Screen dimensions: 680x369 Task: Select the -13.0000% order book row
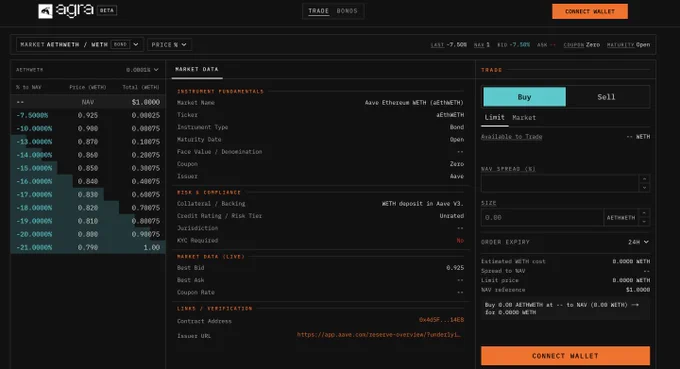(x=88, y=142)
